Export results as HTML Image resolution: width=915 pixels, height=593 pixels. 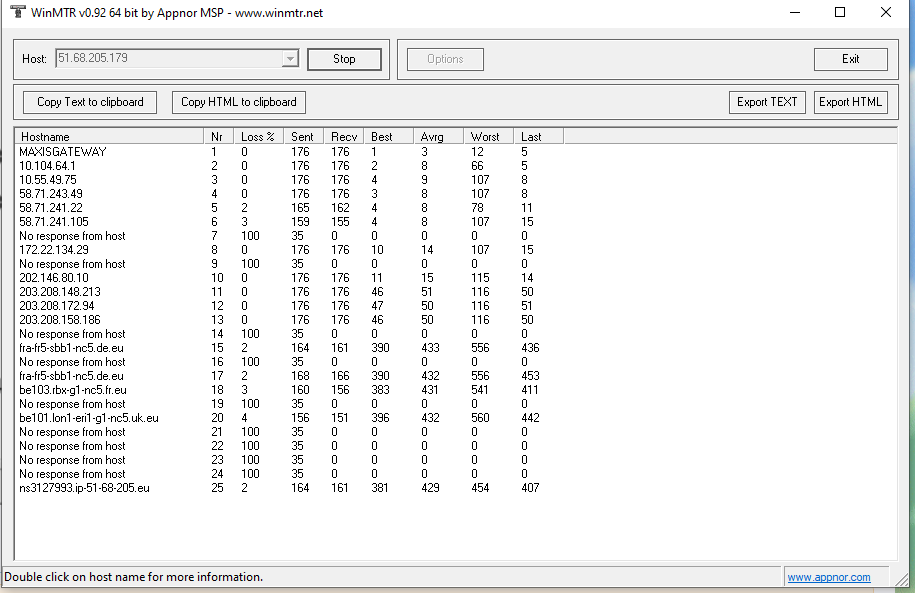(x=851, y=102)
